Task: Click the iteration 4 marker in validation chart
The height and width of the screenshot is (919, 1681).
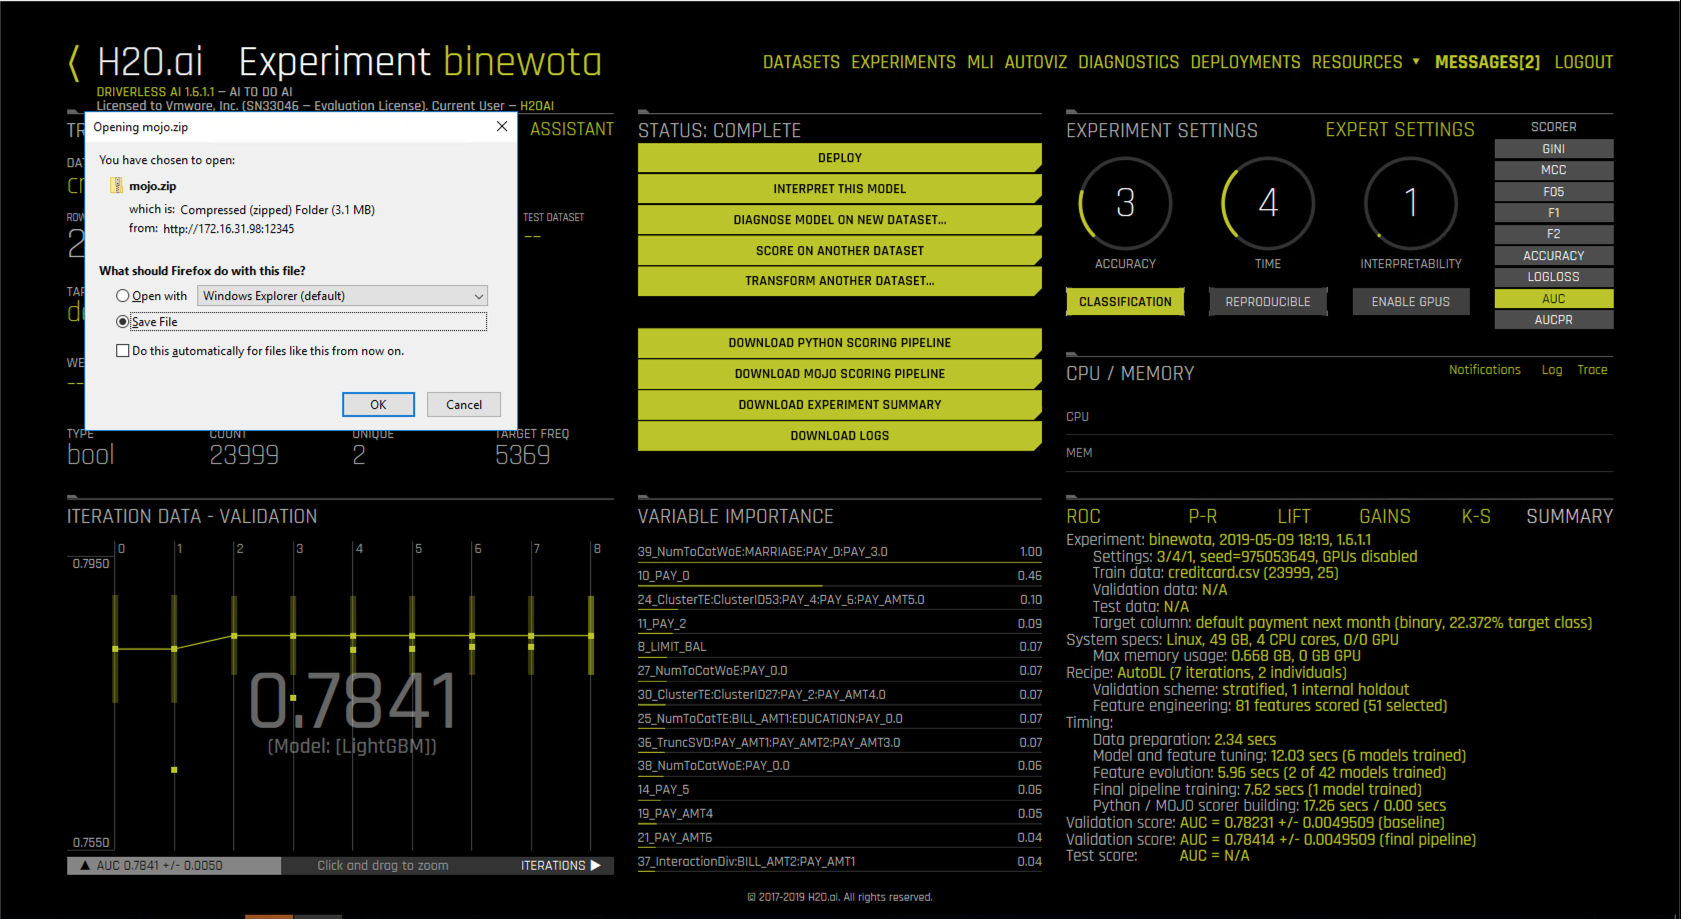Action: pyautogui.click(x=353, y=636)
